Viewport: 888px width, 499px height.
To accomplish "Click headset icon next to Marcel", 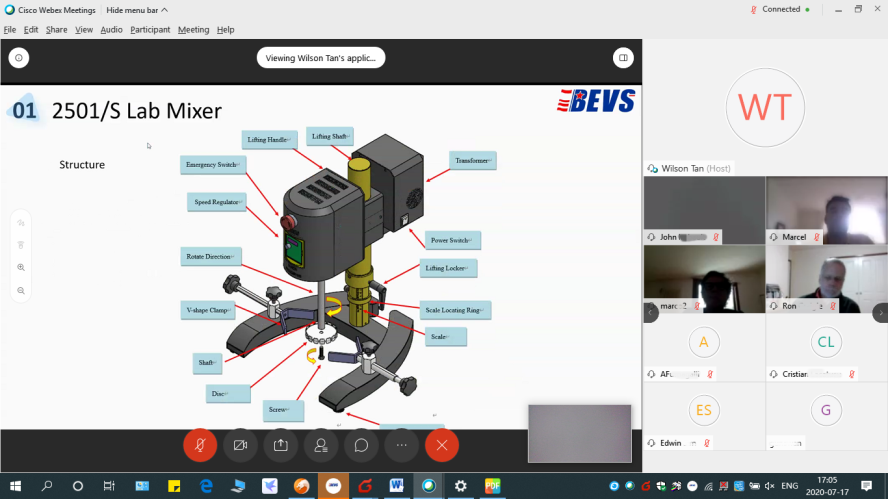I will click(x=774, y=237).
